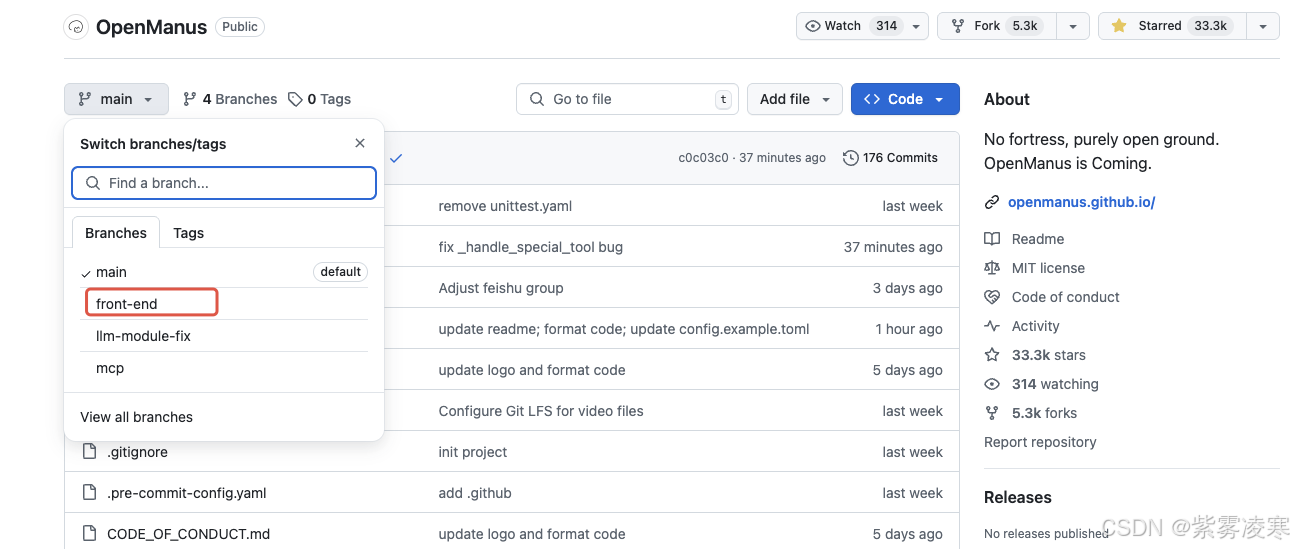The height and width of the screenshot is (549, 1294).
Task: Click the commit status checkmark icon
Action: [x=396, y=158]
